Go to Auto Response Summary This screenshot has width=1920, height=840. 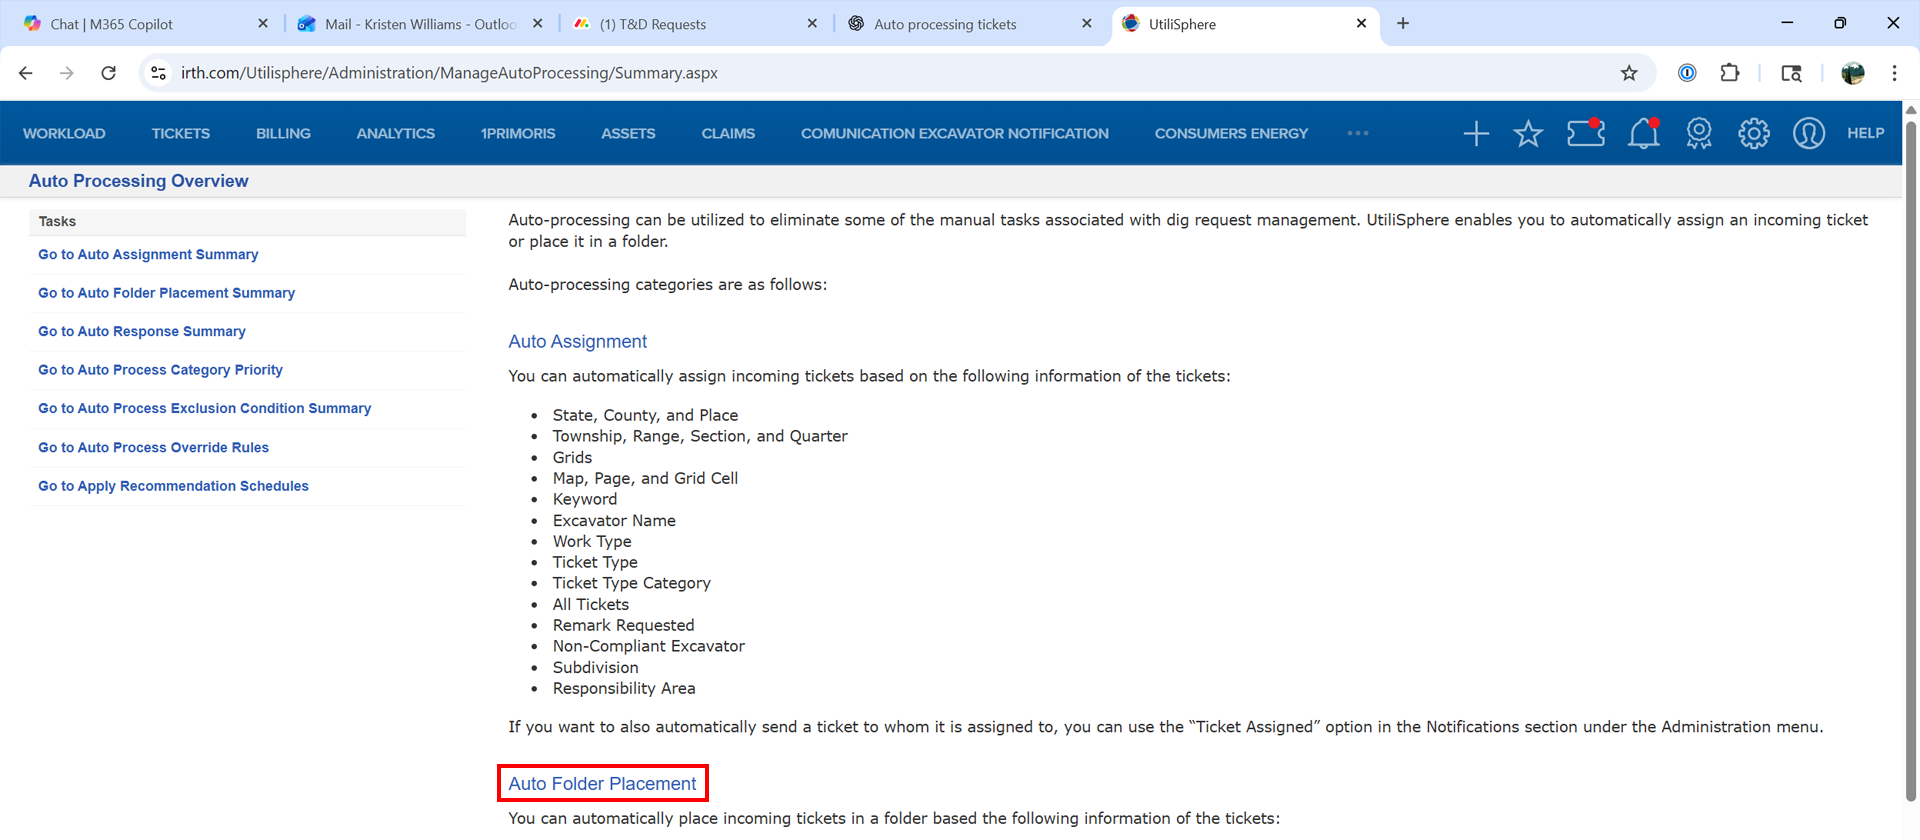pyautogui.click(x=142, y=331)
